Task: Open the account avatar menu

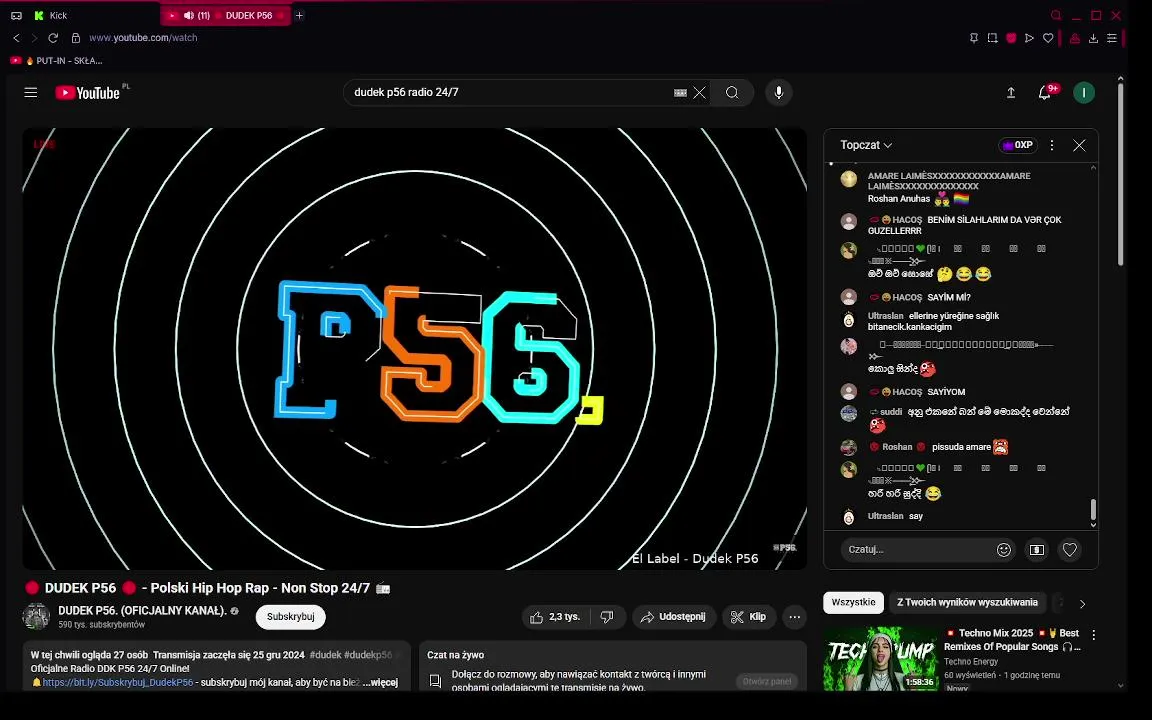Action: [x=1084, y=93]
